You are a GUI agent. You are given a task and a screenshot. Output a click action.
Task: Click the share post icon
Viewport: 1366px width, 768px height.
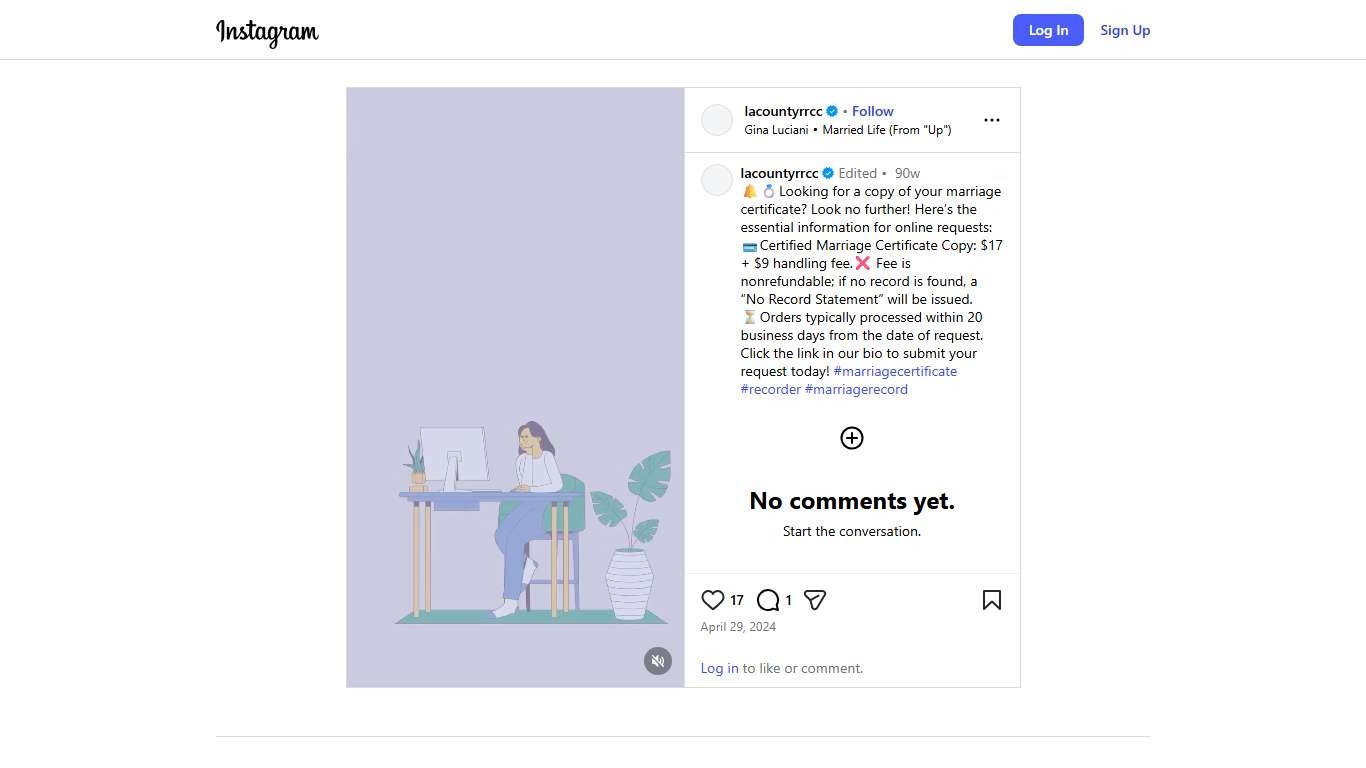click(815, 600)
